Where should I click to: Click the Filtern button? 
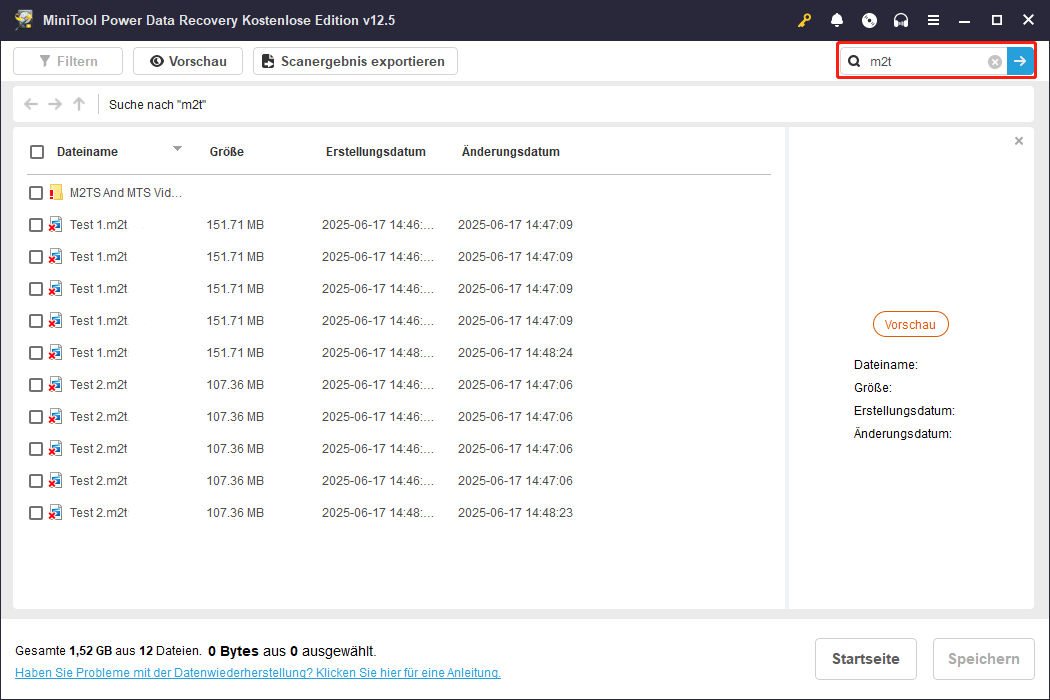pos(68,61)
